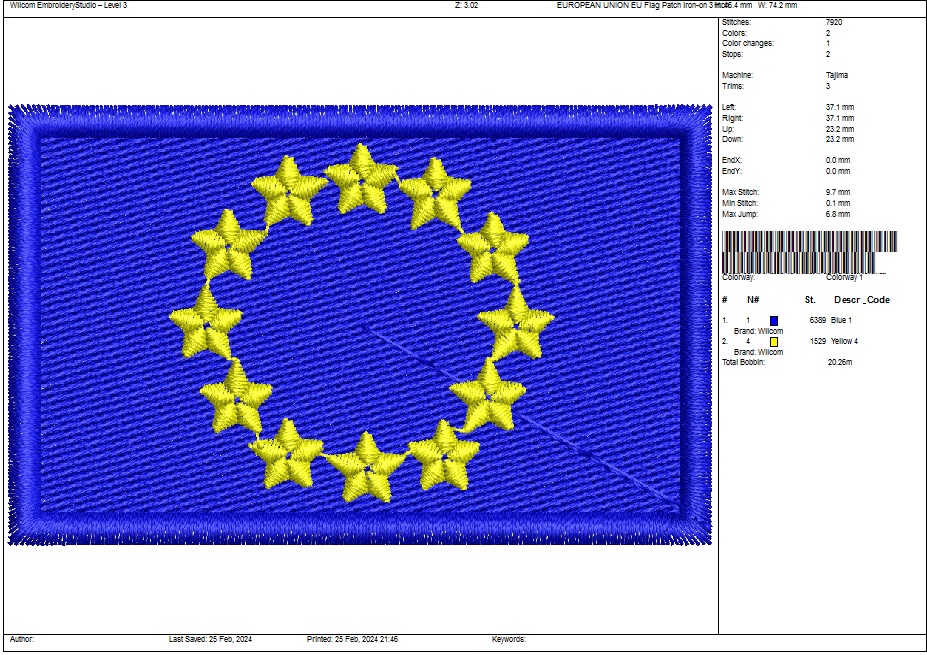This screenshot has width=927, height=655.
Task: Click the Total Bobbin value 20.26m
Action: point(840,362)
